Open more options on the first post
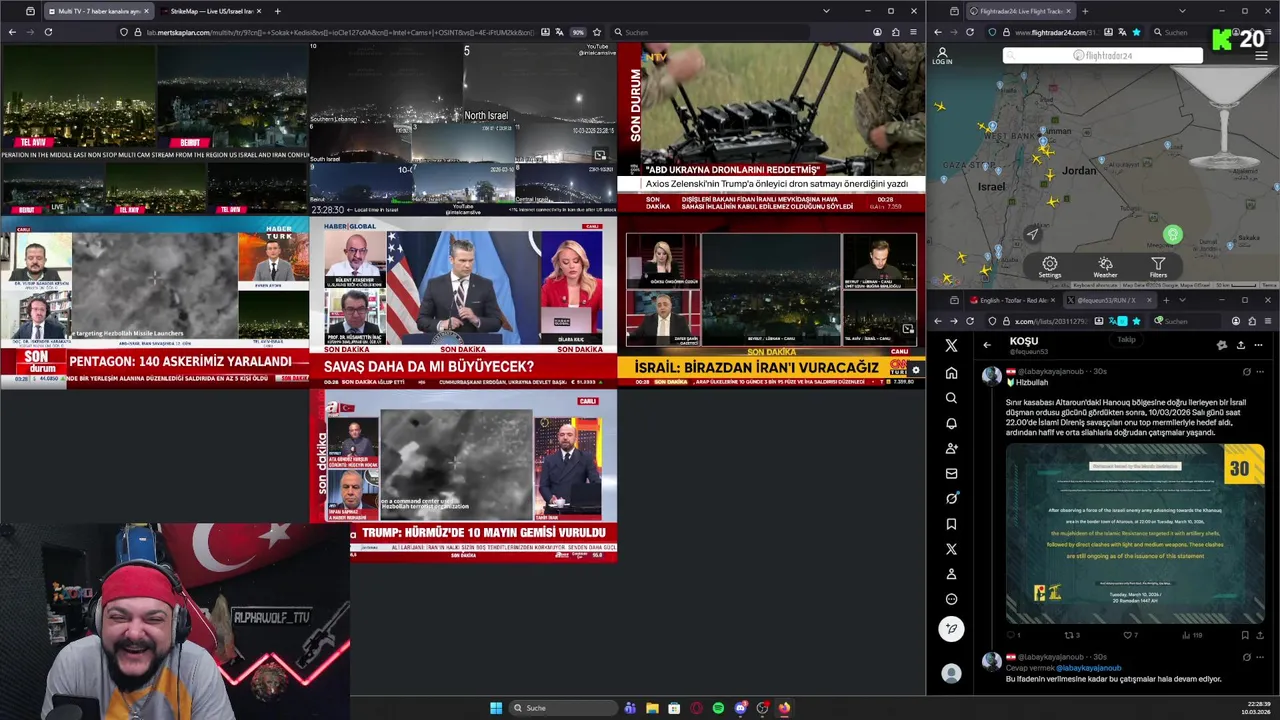This screenshot has width=1280, height=720. (x=1260, y=372)
